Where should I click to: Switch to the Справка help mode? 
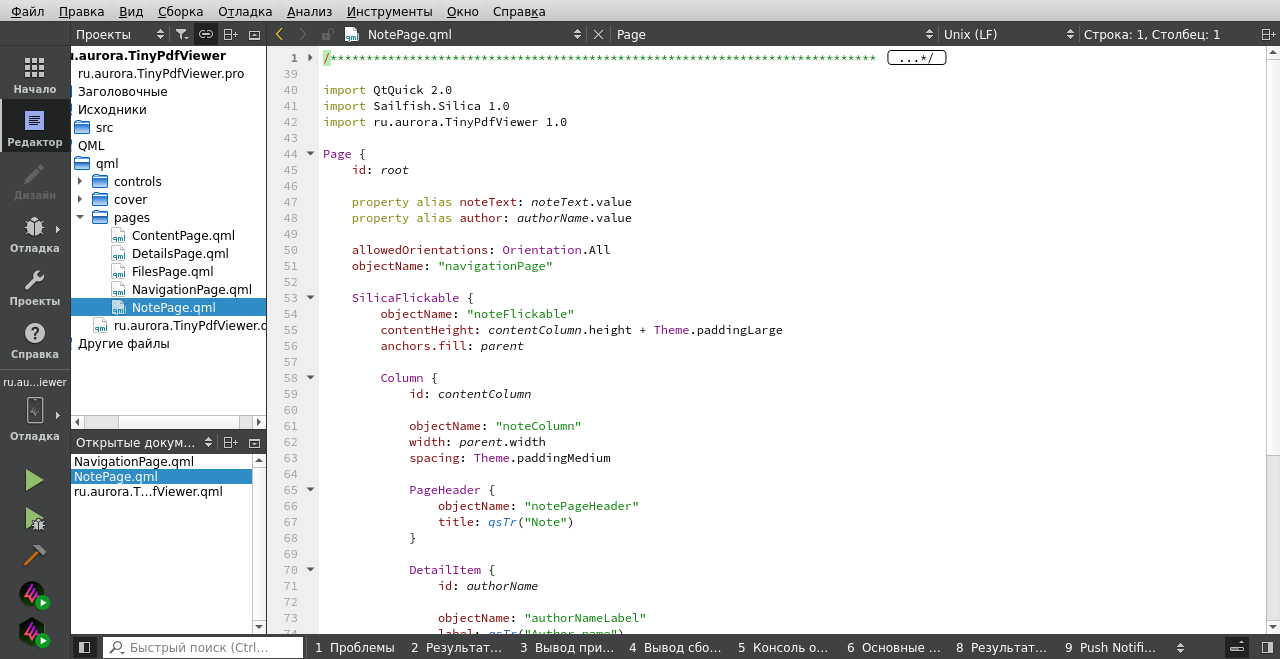(x=35, y=340)
